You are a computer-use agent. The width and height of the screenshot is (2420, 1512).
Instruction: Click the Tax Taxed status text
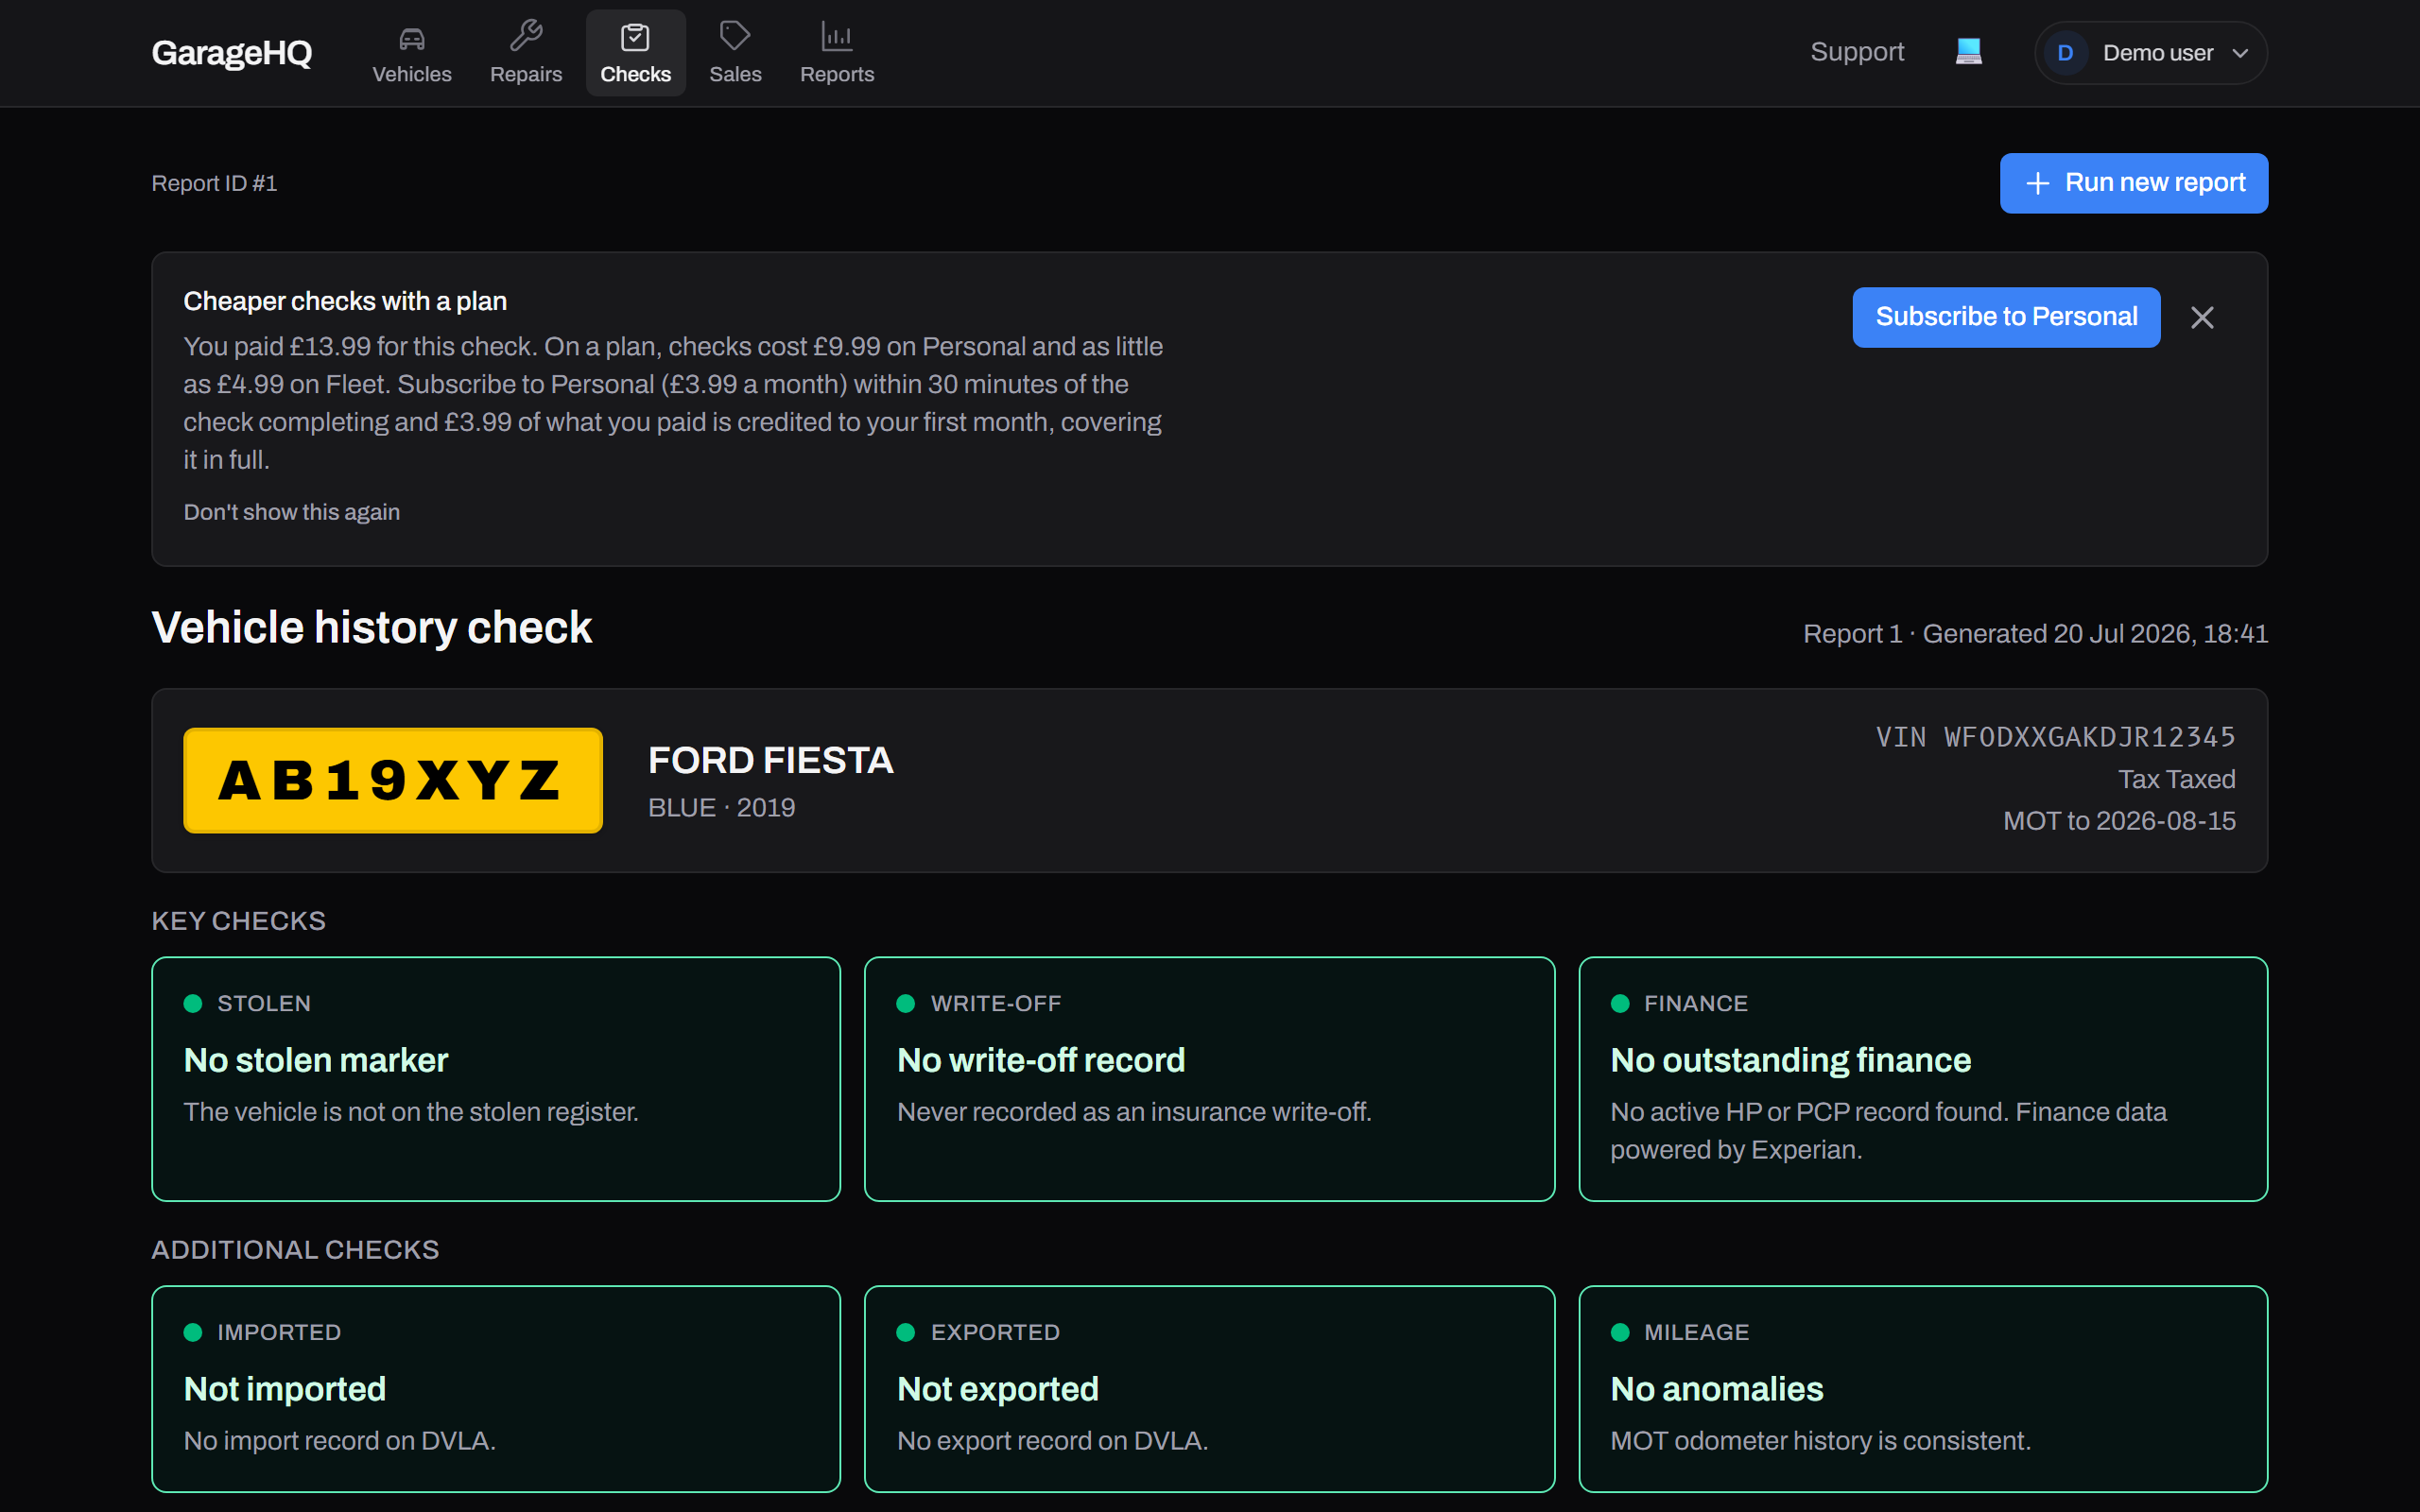(2176, 779)
